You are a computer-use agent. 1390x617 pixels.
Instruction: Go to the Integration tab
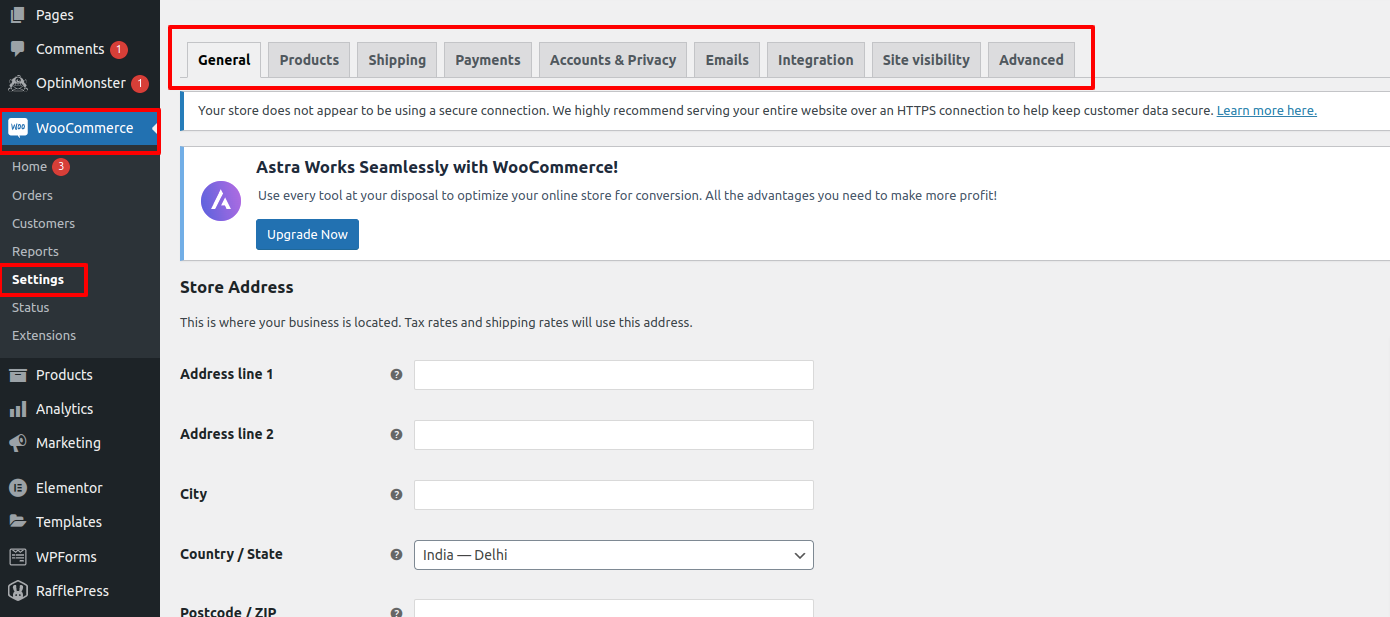click(816, 60)
